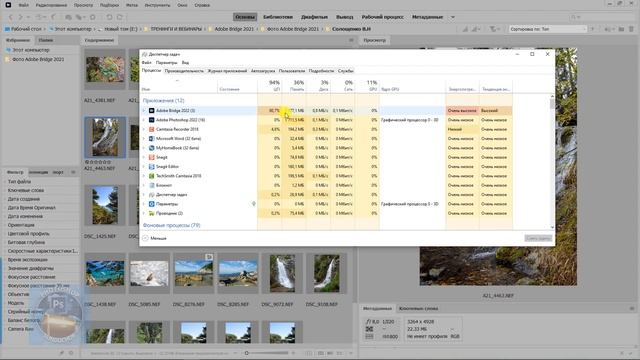Viewport: 640px width, 360px height.
Task: Click the Параметры row leaf status icon
Action: [x=253, y=204]
